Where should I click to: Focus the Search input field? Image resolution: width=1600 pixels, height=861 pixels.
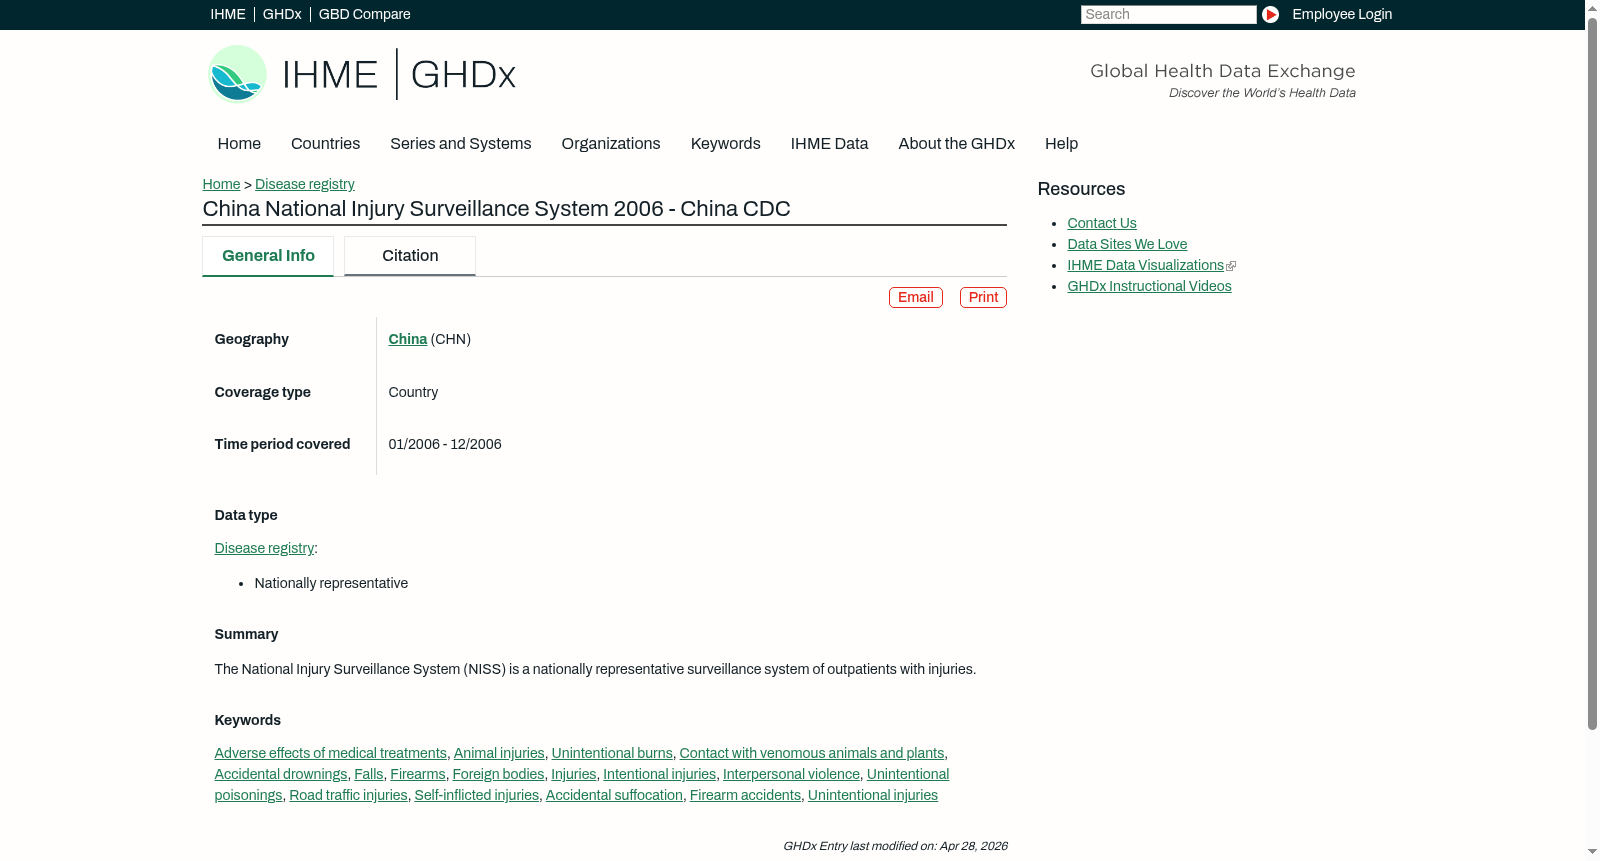pyautogui.click(x=1168, y=14)
